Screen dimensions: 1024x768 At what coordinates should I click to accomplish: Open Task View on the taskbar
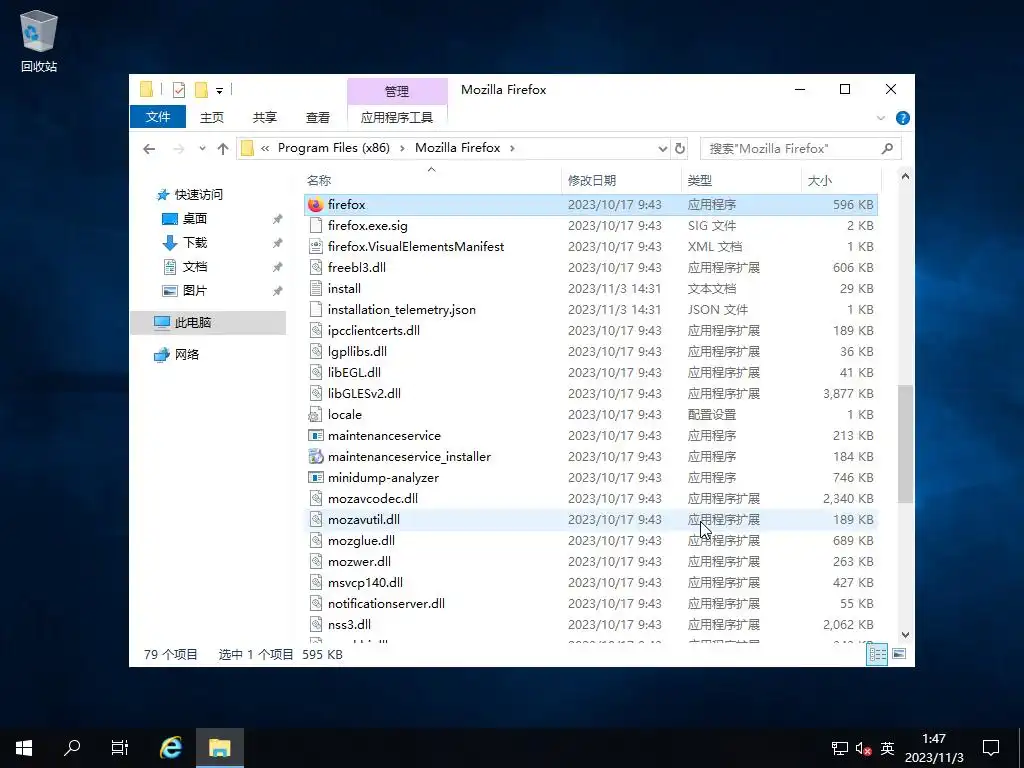[120, 748]
